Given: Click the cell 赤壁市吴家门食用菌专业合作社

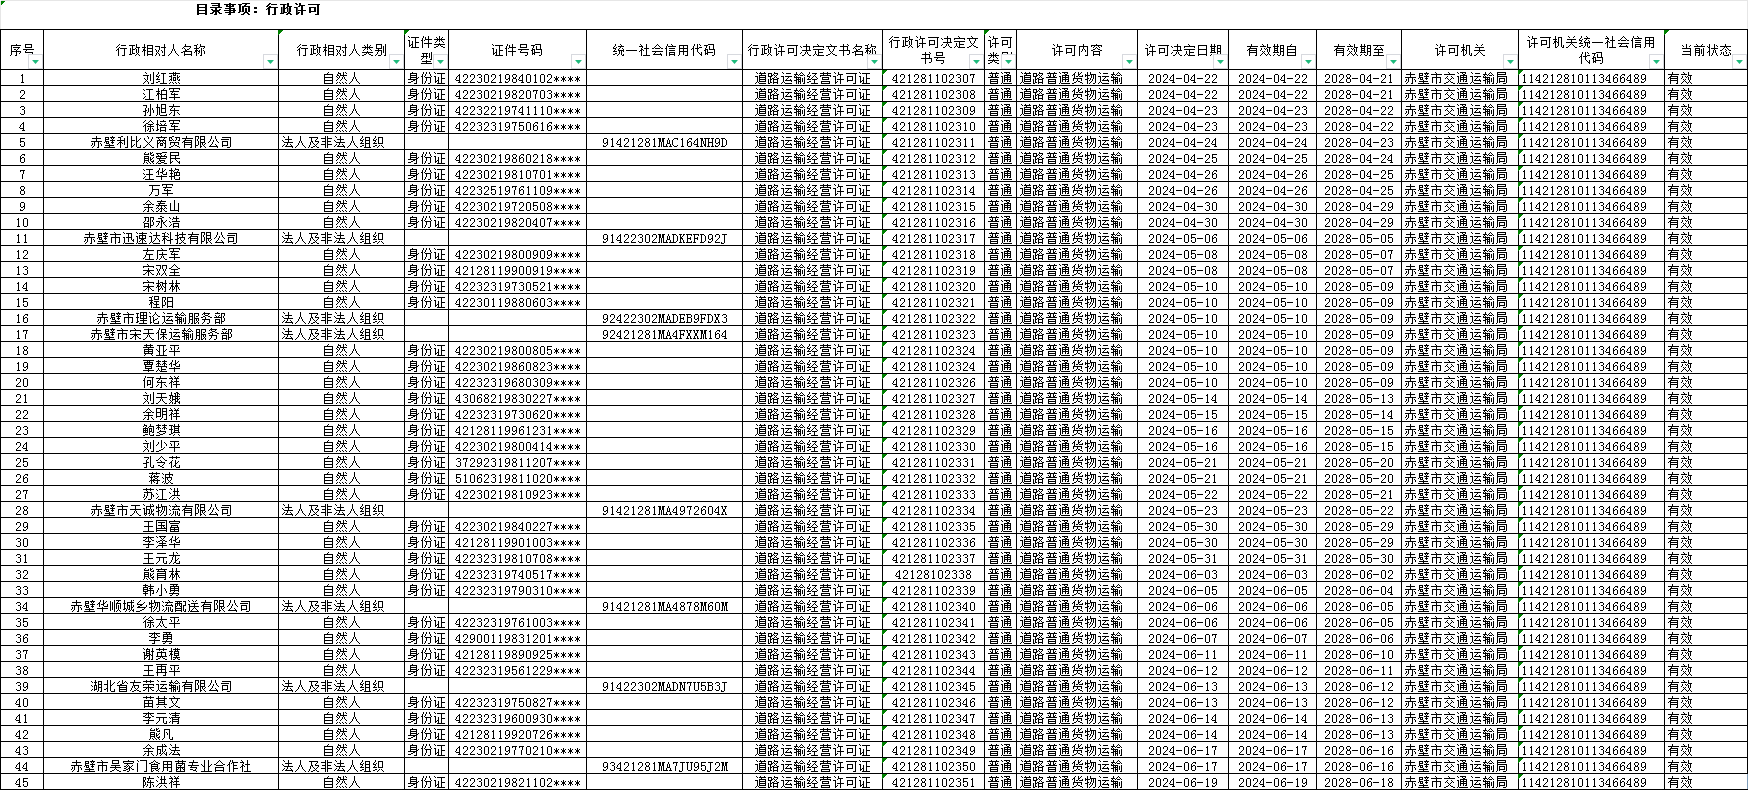Looking at the screenshot, I should (161, 766).
